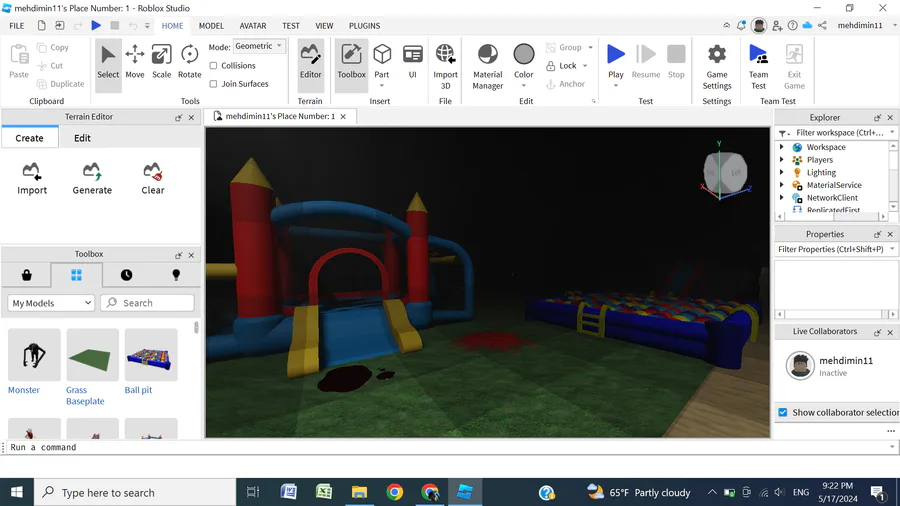Choose the Scale tool
This screenshot has height=506, width=900.
click(161, 62)
